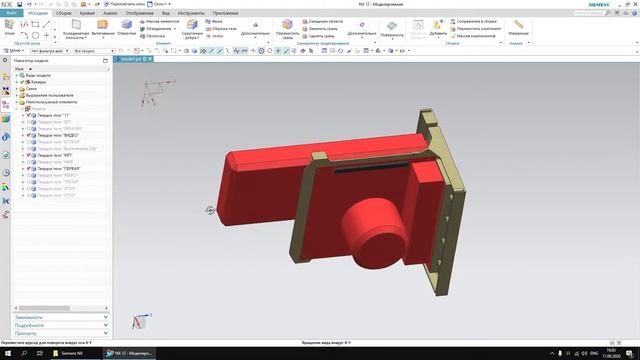This screenshot has height=360, width=640.
Task: Choose the Отверстие hole tool
Action: pyautogui.click(x=127, y=28)
